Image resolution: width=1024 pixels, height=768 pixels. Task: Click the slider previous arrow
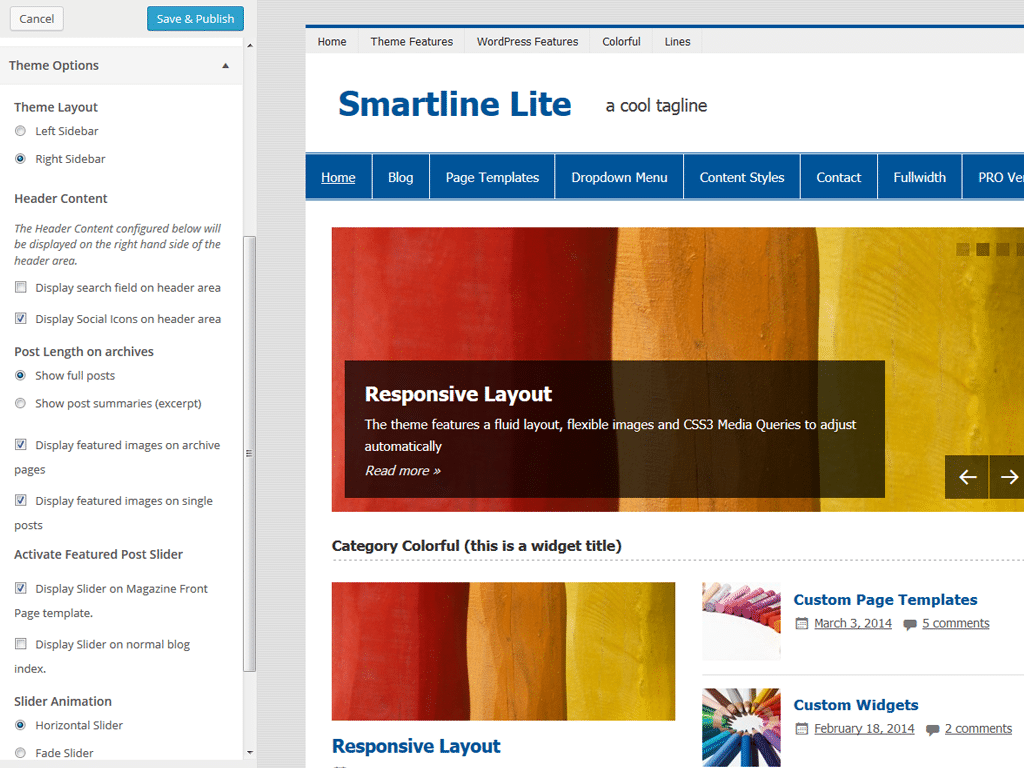967,477
